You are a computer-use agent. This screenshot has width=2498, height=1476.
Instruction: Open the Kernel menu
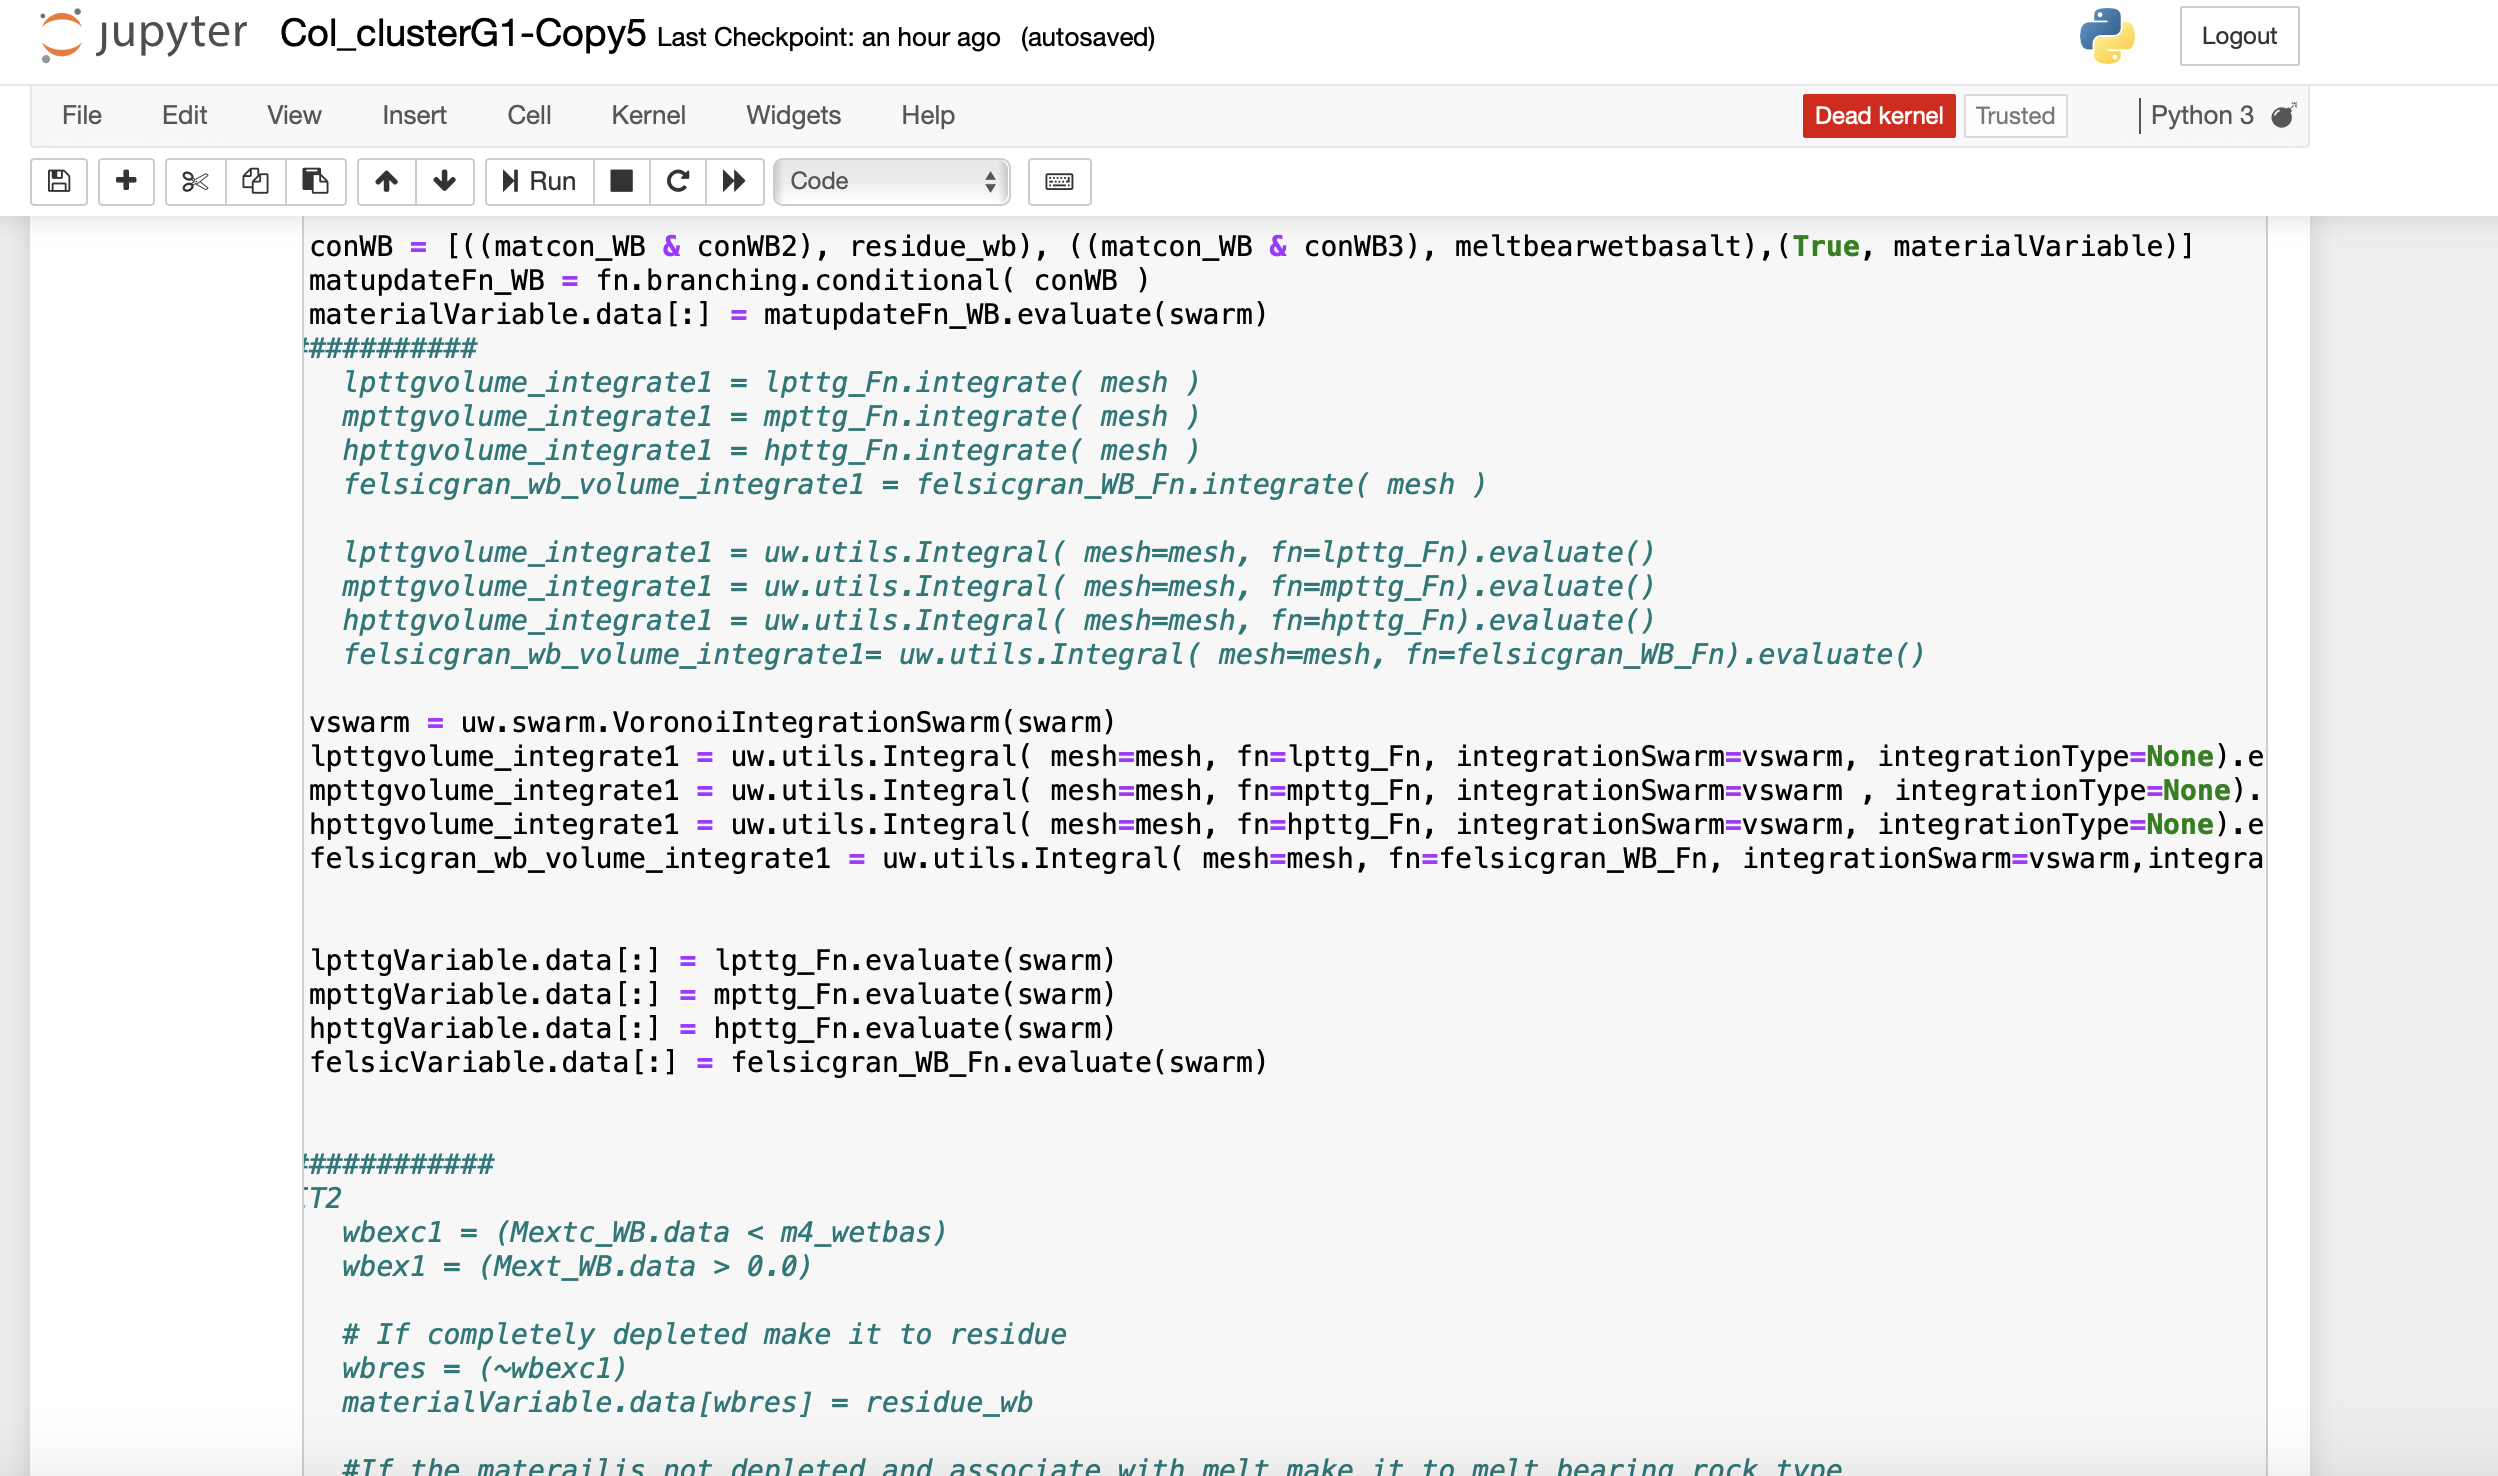tap(649, 116)
